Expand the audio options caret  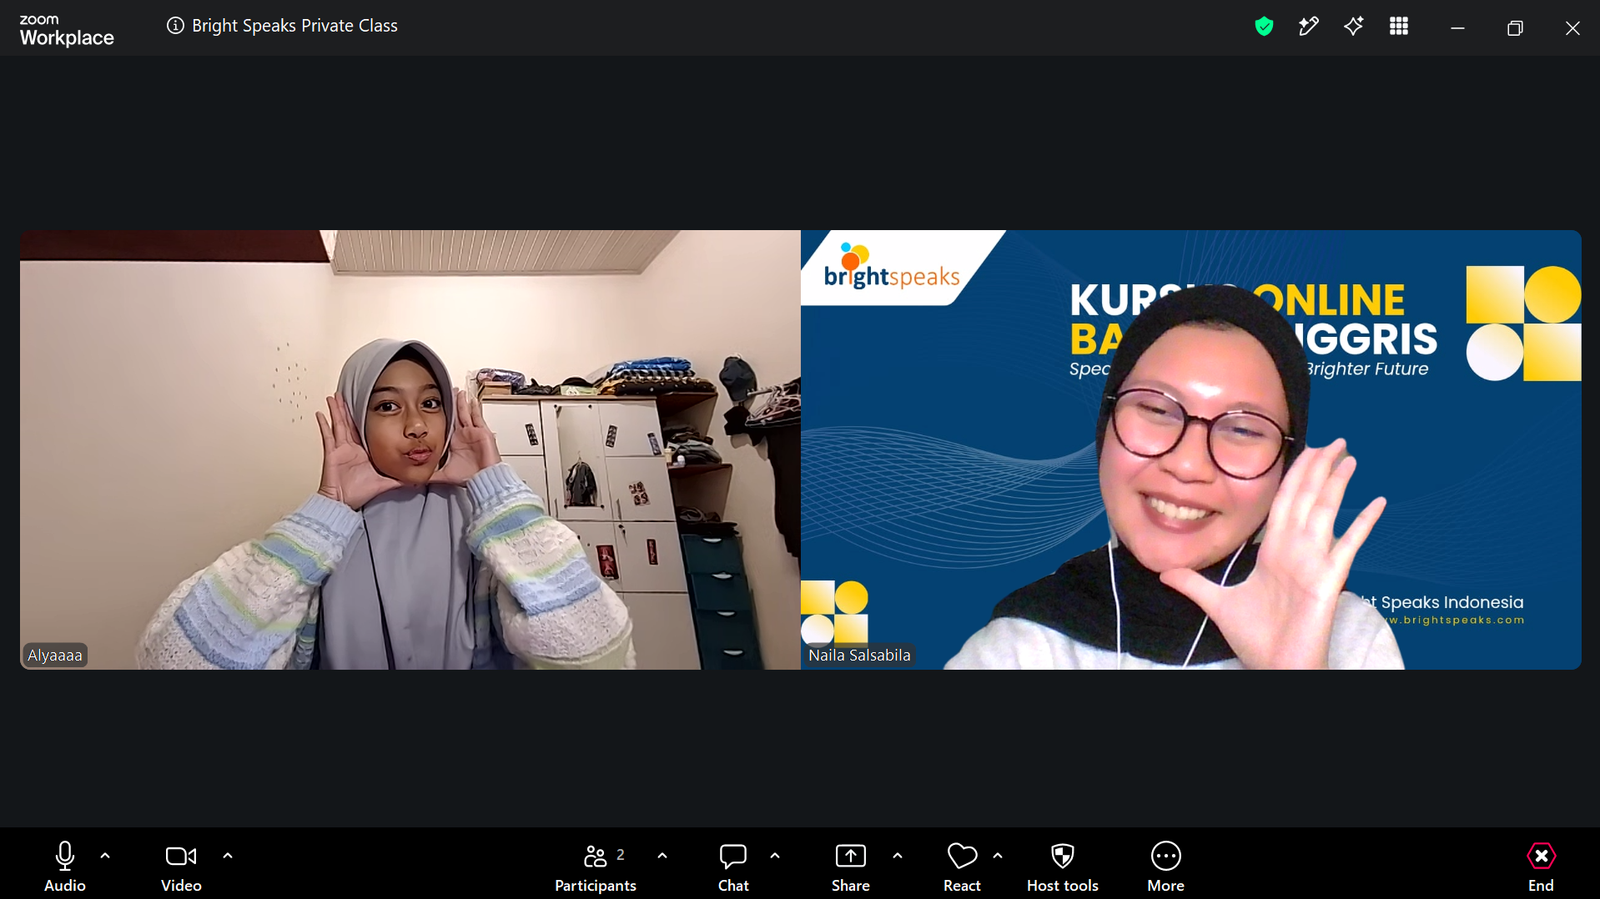coord(105,856)
